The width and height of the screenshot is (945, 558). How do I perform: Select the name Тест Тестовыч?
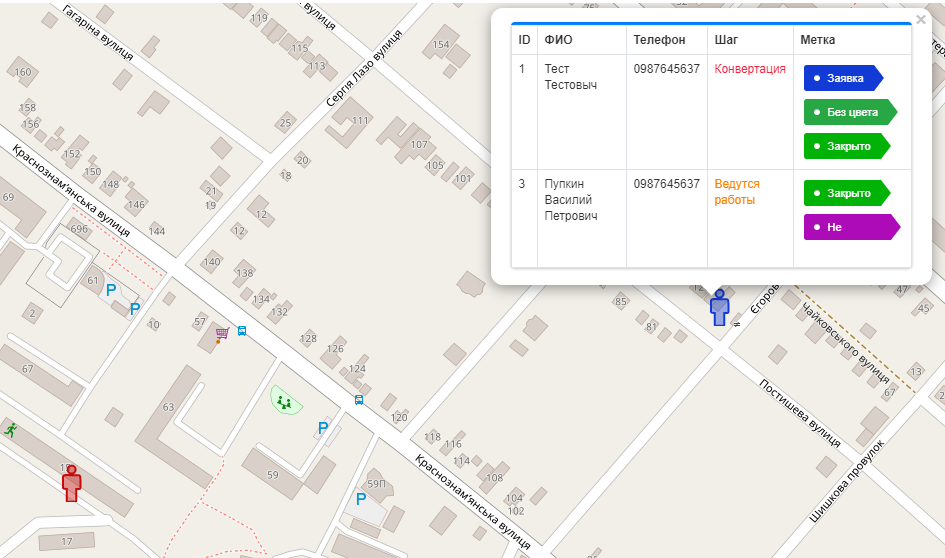571,77
